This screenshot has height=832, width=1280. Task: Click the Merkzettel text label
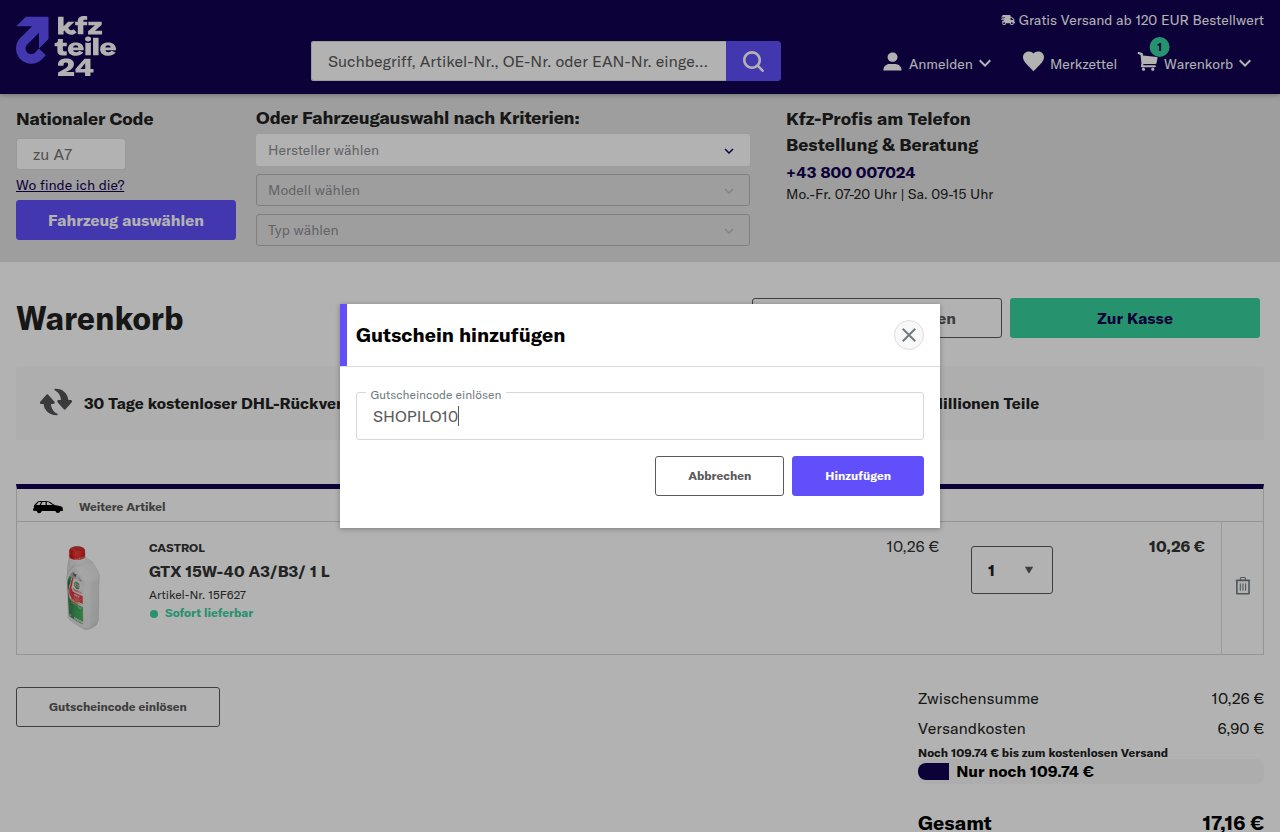pyautogui.click(x=1083, y=64)
